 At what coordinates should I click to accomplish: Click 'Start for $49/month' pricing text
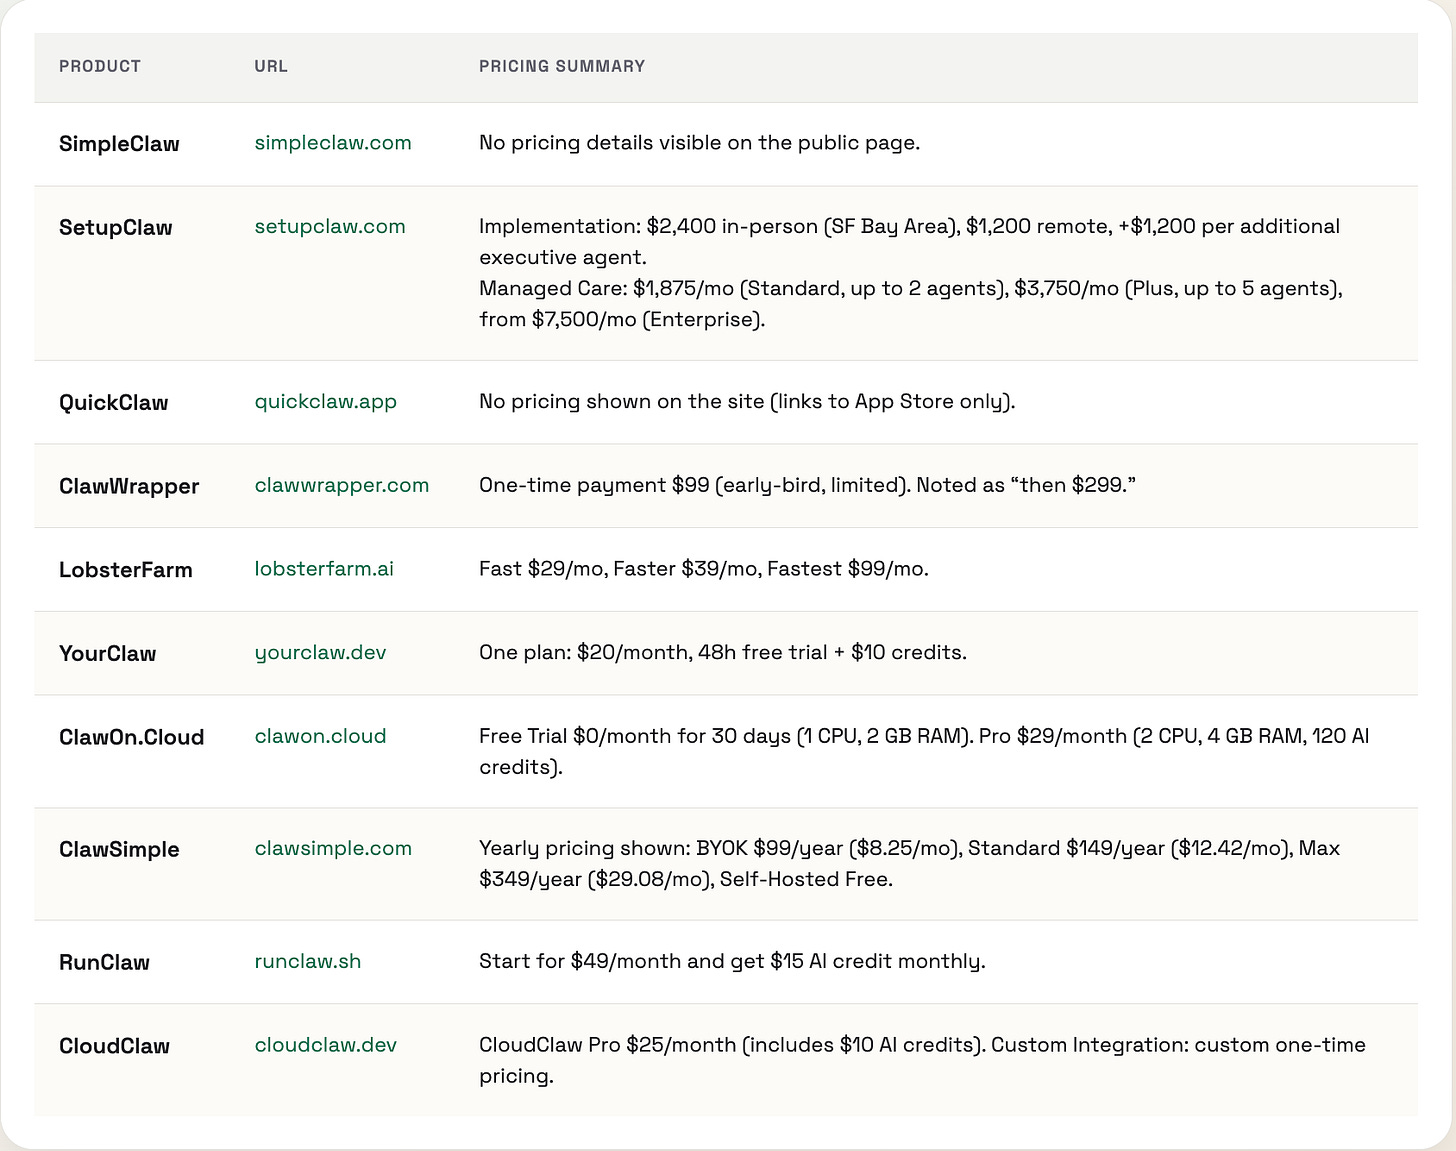[x=732, y=962]
